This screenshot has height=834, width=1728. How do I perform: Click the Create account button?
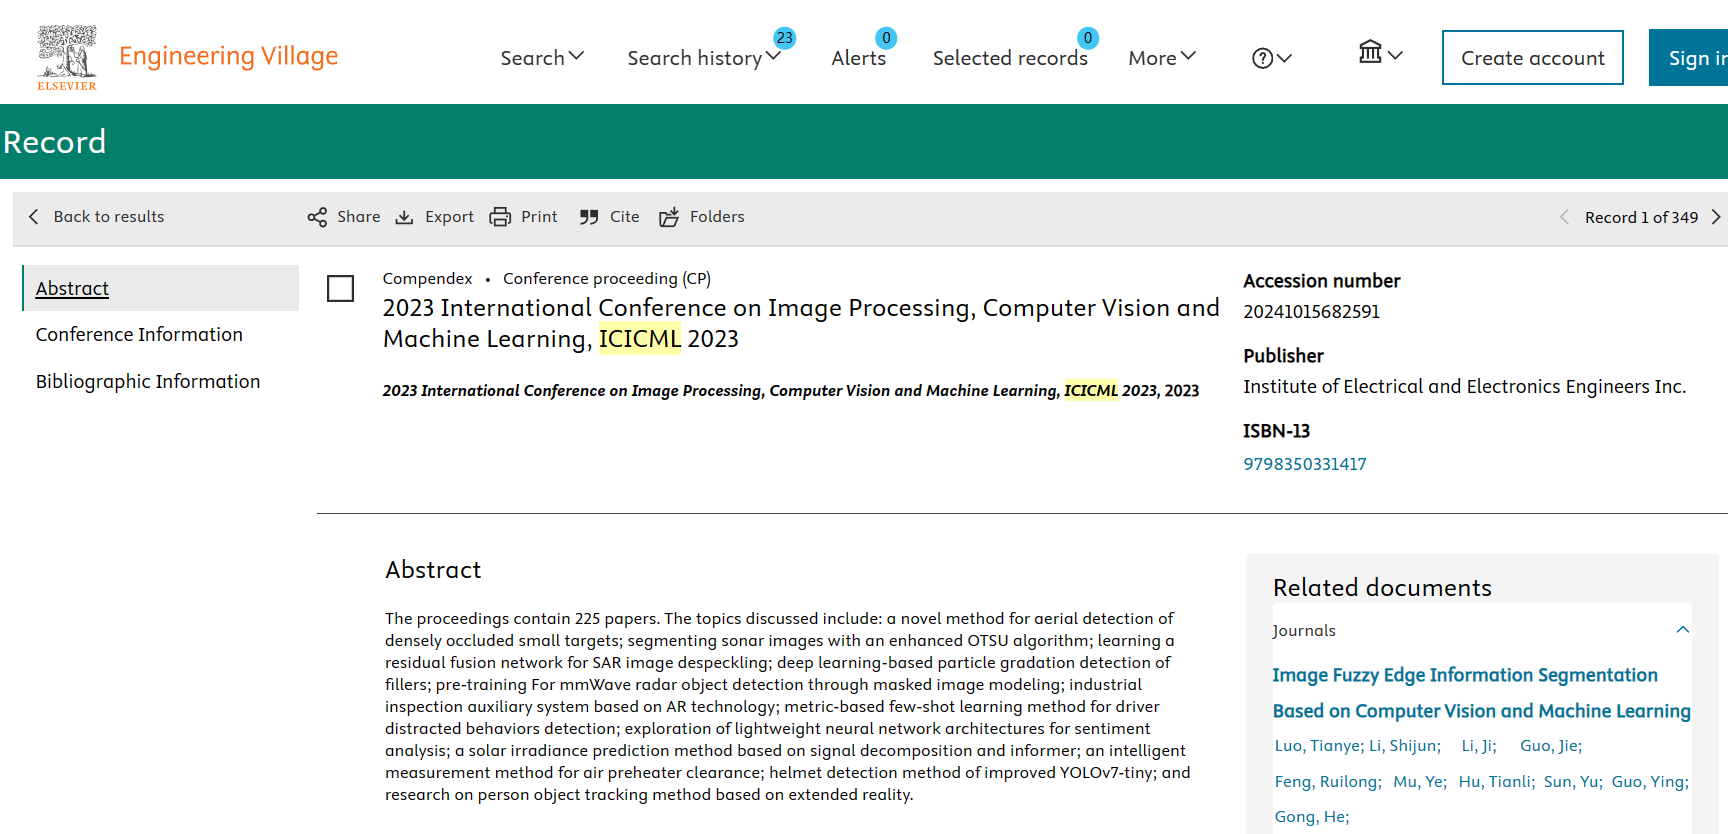[x=1532, y=58]
